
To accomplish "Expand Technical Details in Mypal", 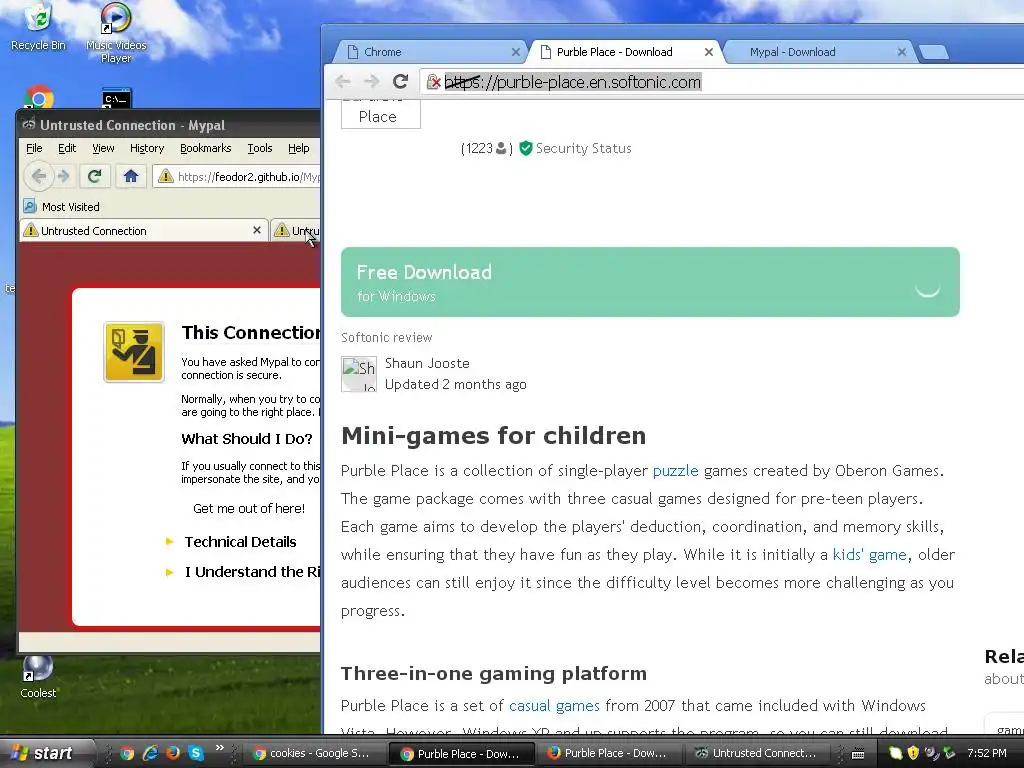I will (x=240, y=541).
